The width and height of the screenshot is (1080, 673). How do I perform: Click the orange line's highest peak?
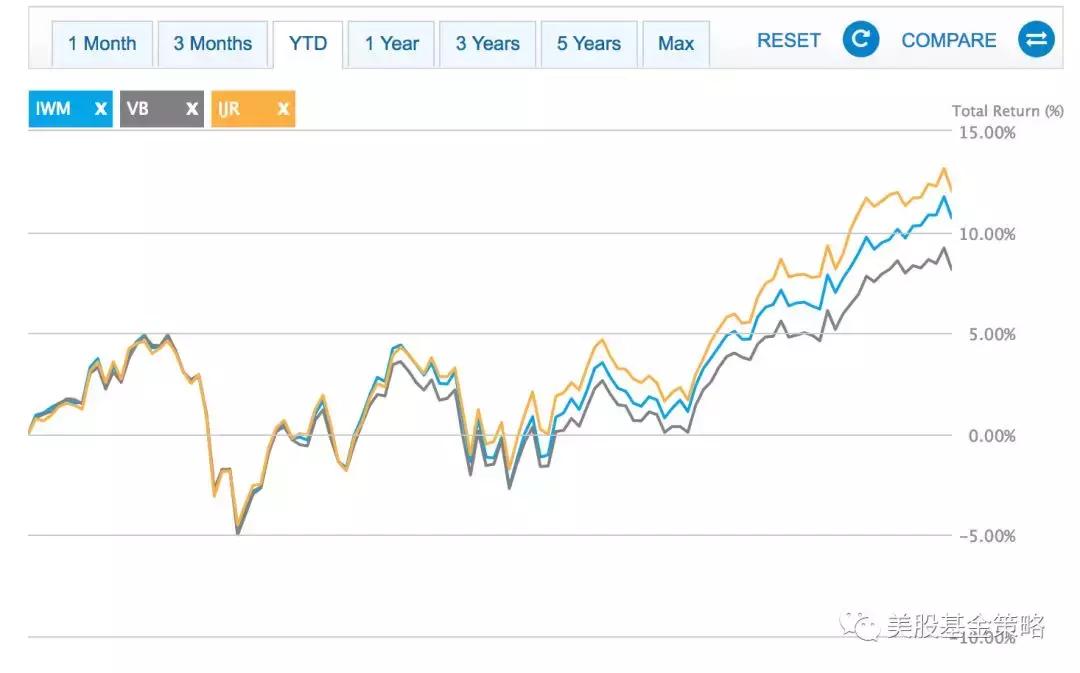tap(943, 169)
